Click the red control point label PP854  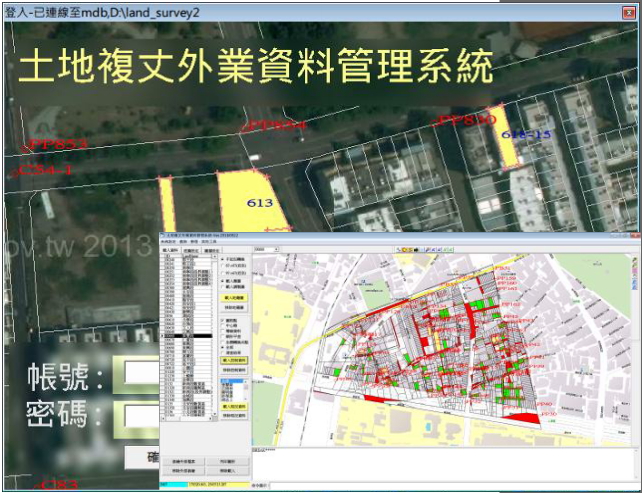click(275, 126)
